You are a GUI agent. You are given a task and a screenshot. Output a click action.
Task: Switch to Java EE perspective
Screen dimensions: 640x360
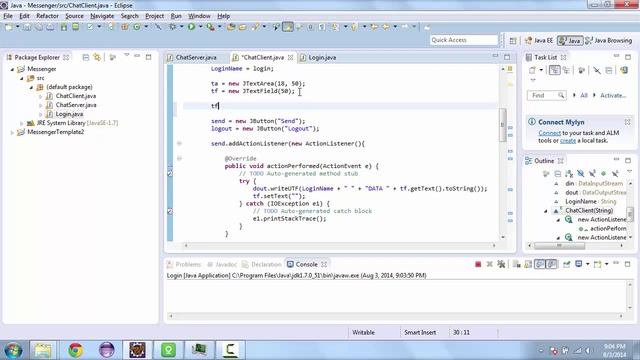(539, 40)
